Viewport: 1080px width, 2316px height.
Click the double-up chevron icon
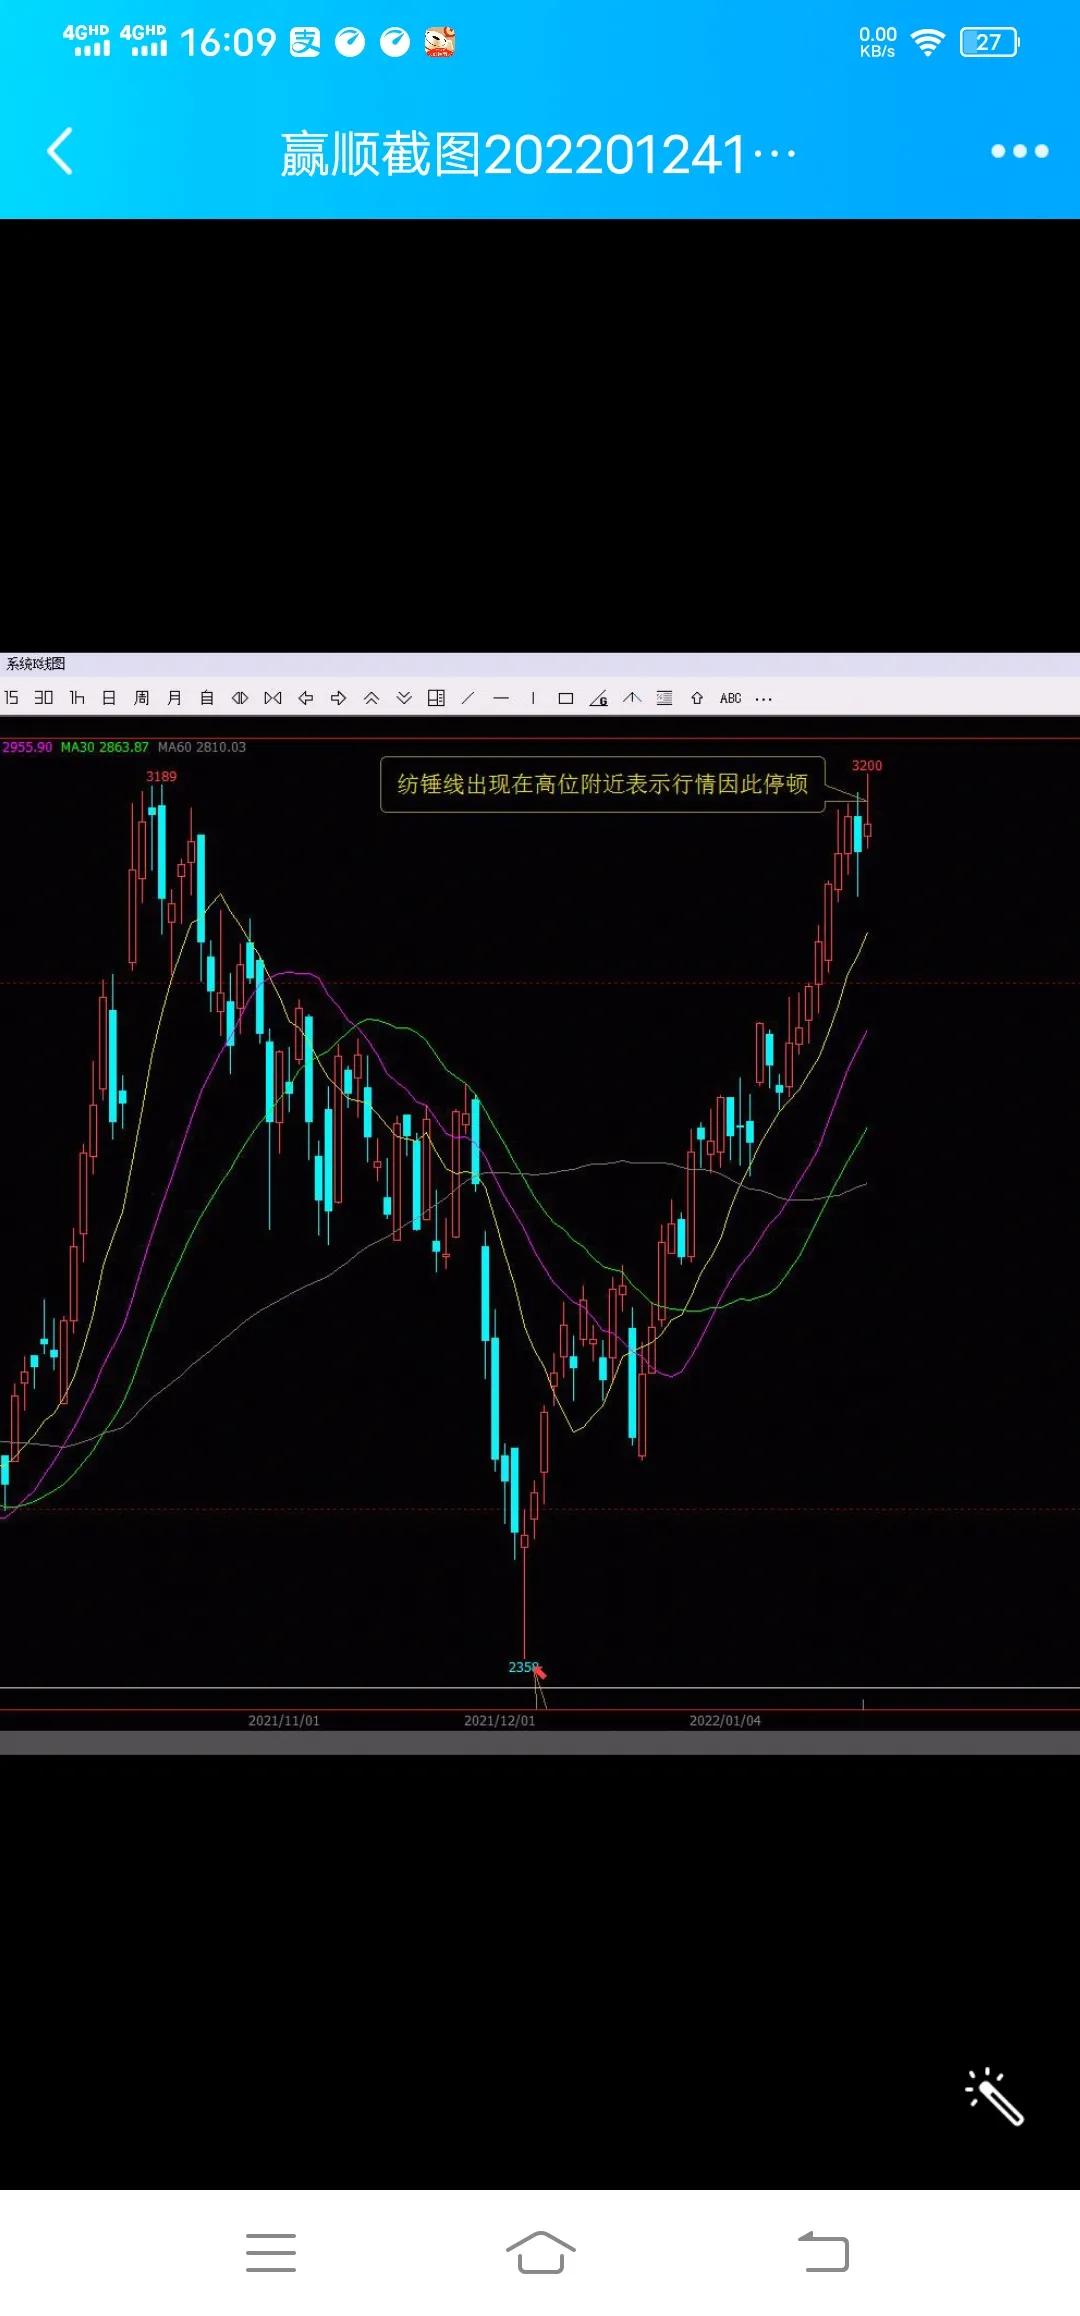(371, 698)
